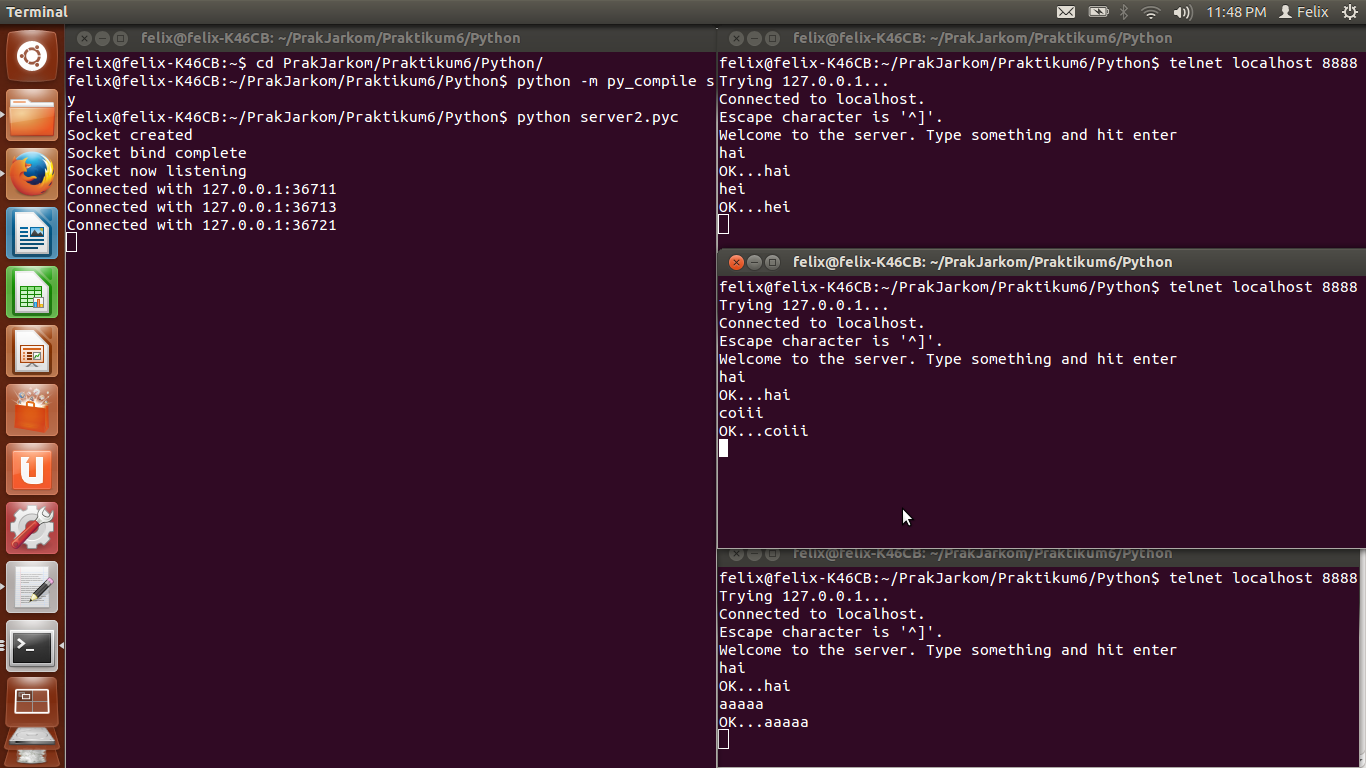Click the 'python server2.pyc' command text
Viewport: 1366px width, 768px height.
[x=598, y=117]
